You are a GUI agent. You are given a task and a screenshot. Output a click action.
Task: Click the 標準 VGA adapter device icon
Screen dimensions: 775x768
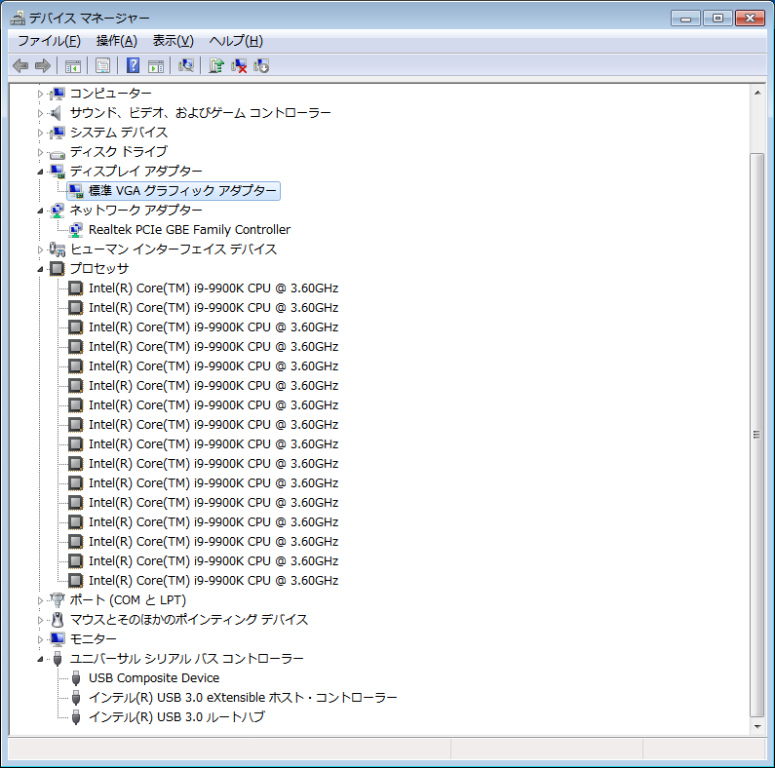76,191
